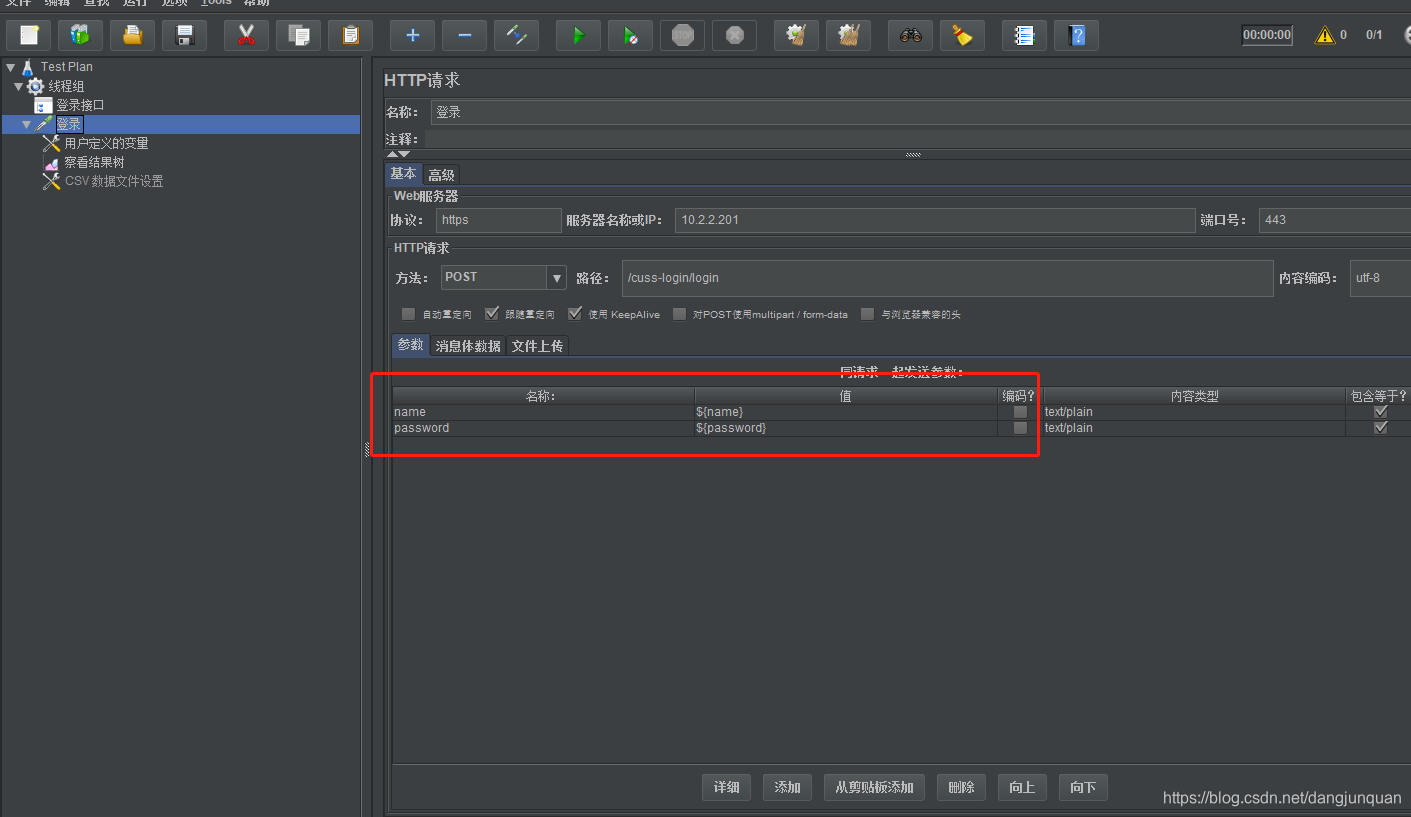Select the 参数 tab
The height and width of the screenshot is (817, 1411).
[x=410, y=344]
